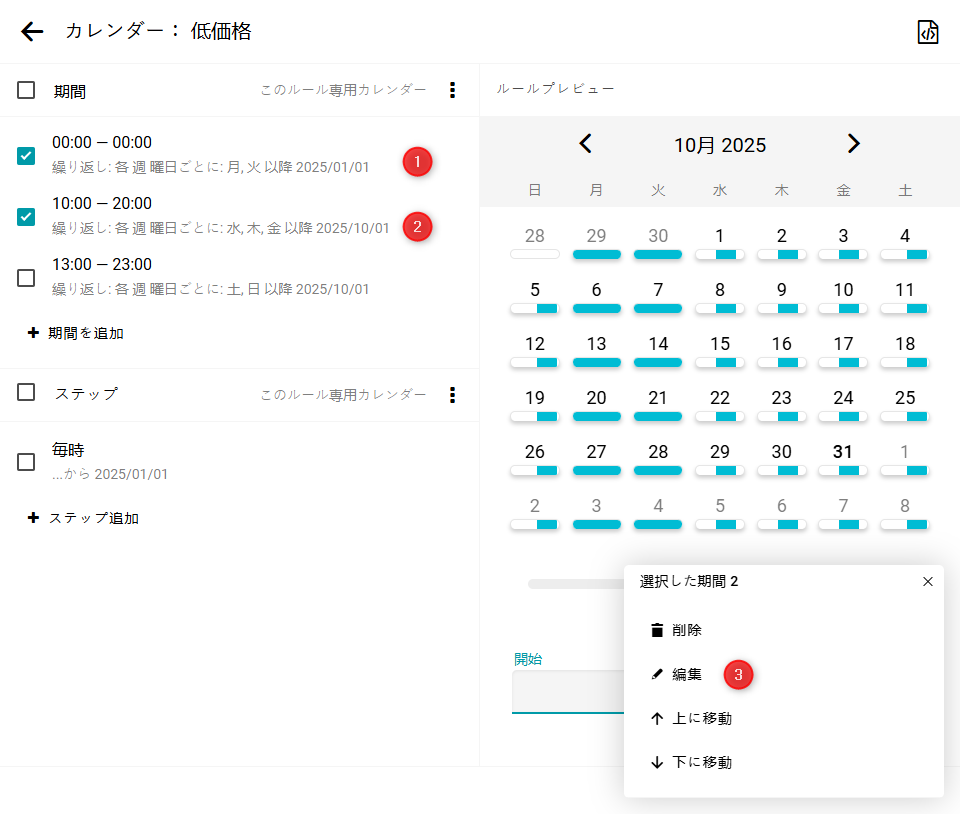Click the slider bar below the calendar
The image size is (960, 814).
(575, 583)
